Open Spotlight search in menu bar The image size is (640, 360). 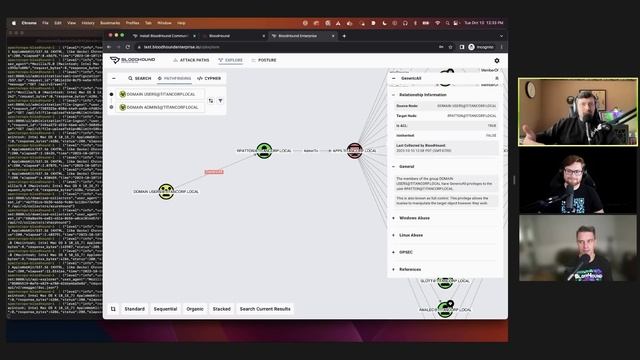tap(447, 23)
